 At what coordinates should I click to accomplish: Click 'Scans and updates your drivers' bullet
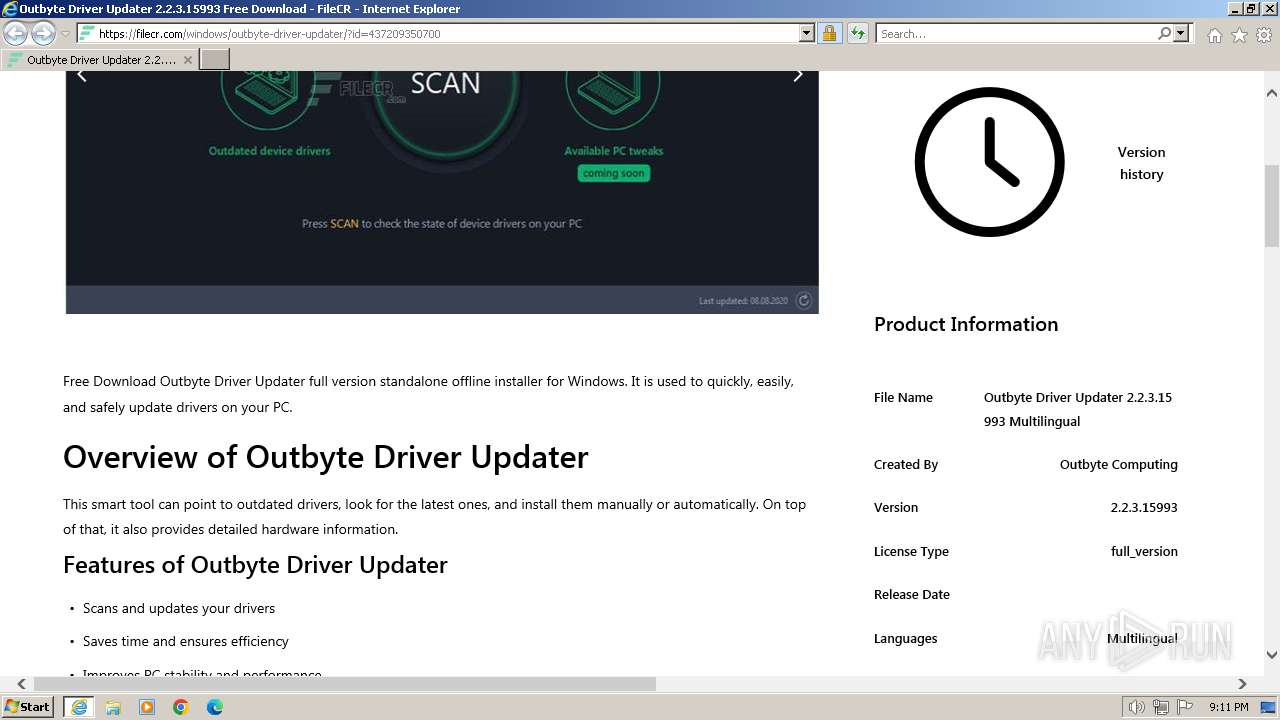tap(179, 608)
